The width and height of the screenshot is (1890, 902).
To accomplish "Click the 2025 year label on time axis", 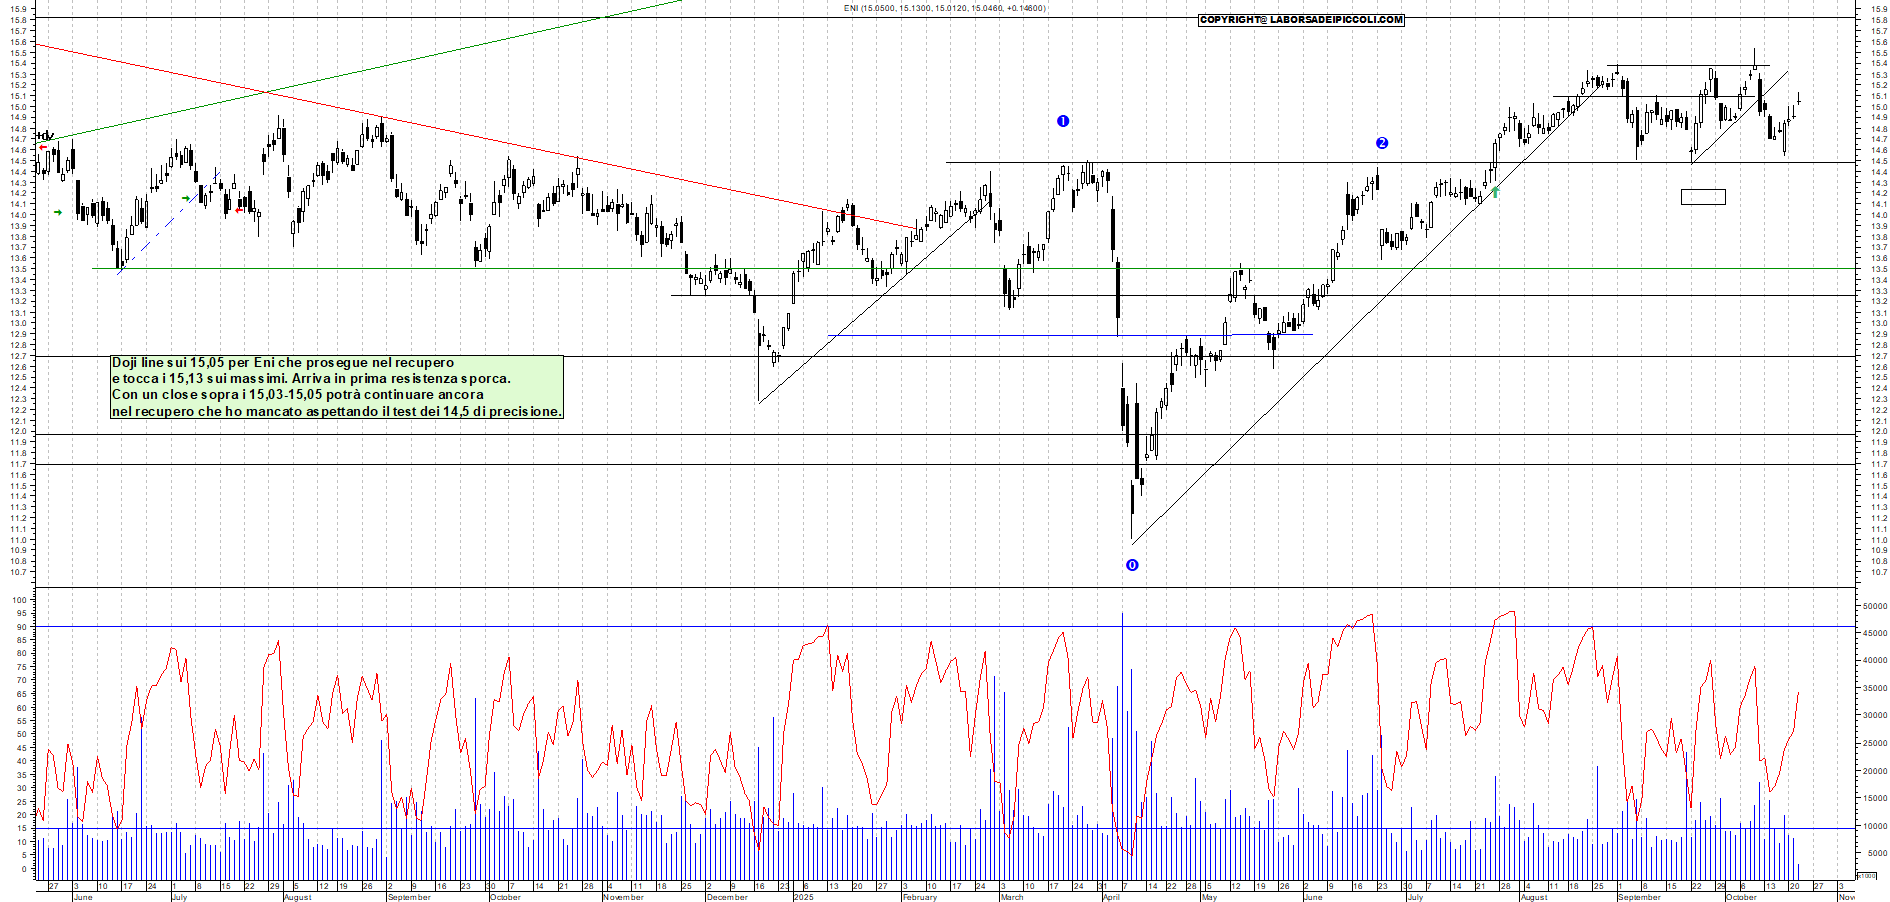I will pyautogui.click(x=803, y=897).
